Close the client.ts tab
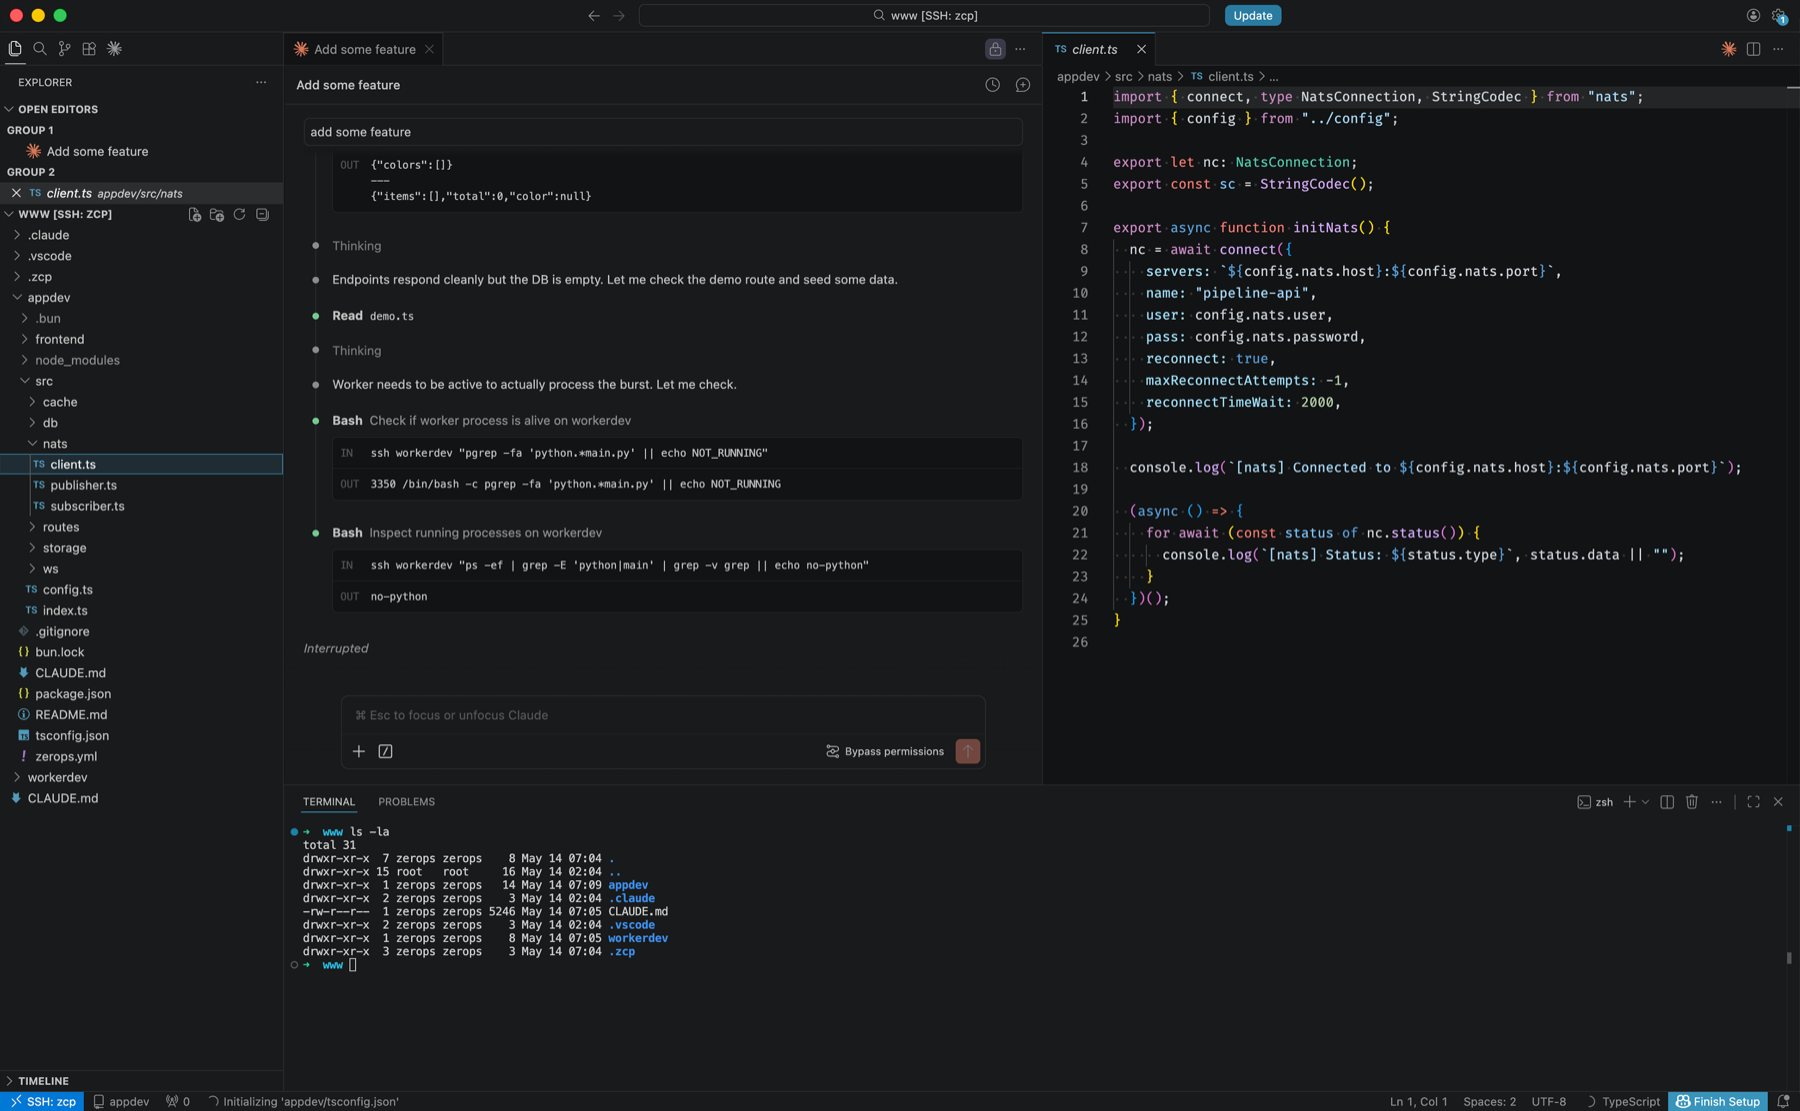 pyautogui.click(x=1141, y=49)
